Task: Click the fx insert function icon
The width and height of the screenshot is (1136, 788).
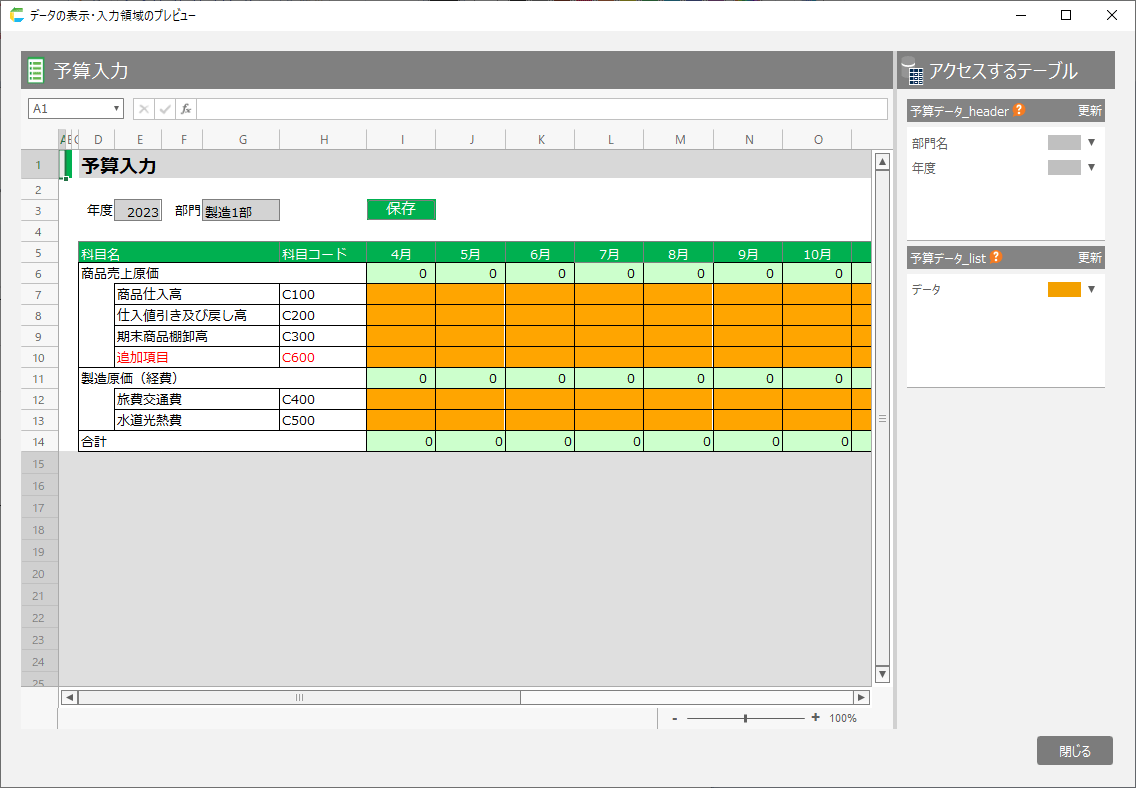Action: pyautogui.click(x=186, y=109)
